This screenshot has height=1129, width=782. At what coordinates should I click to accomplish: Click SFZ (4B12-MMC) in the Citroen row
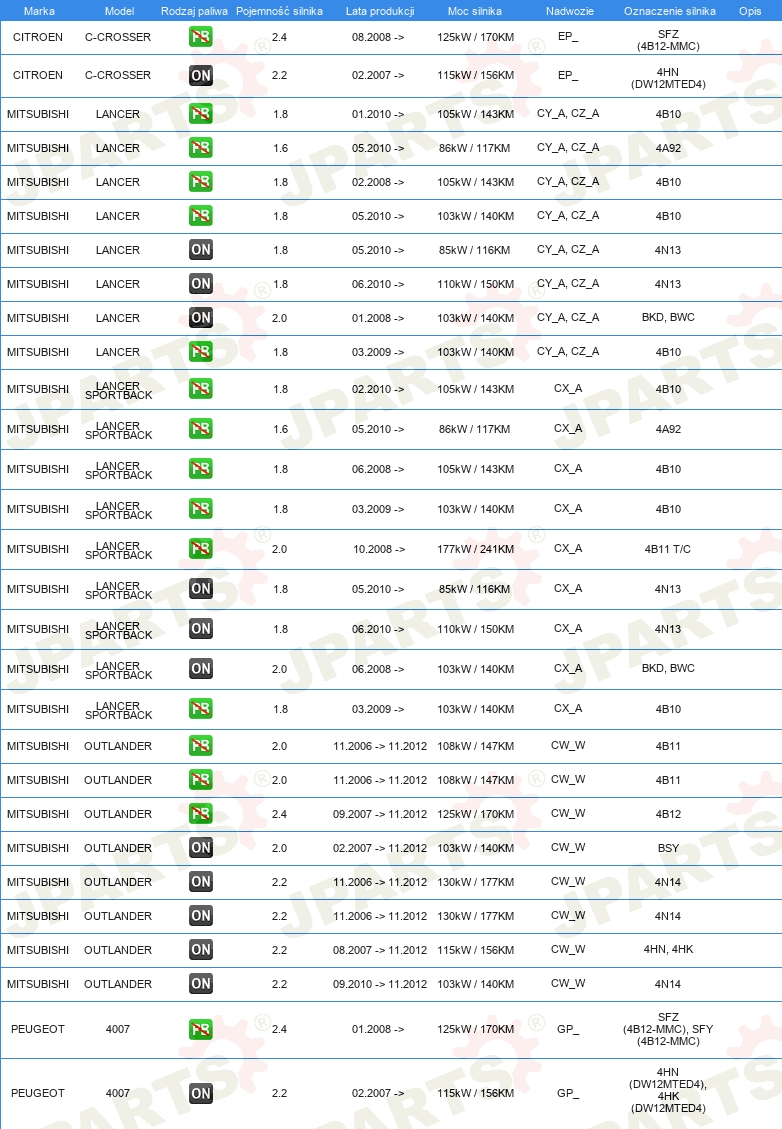668,40
